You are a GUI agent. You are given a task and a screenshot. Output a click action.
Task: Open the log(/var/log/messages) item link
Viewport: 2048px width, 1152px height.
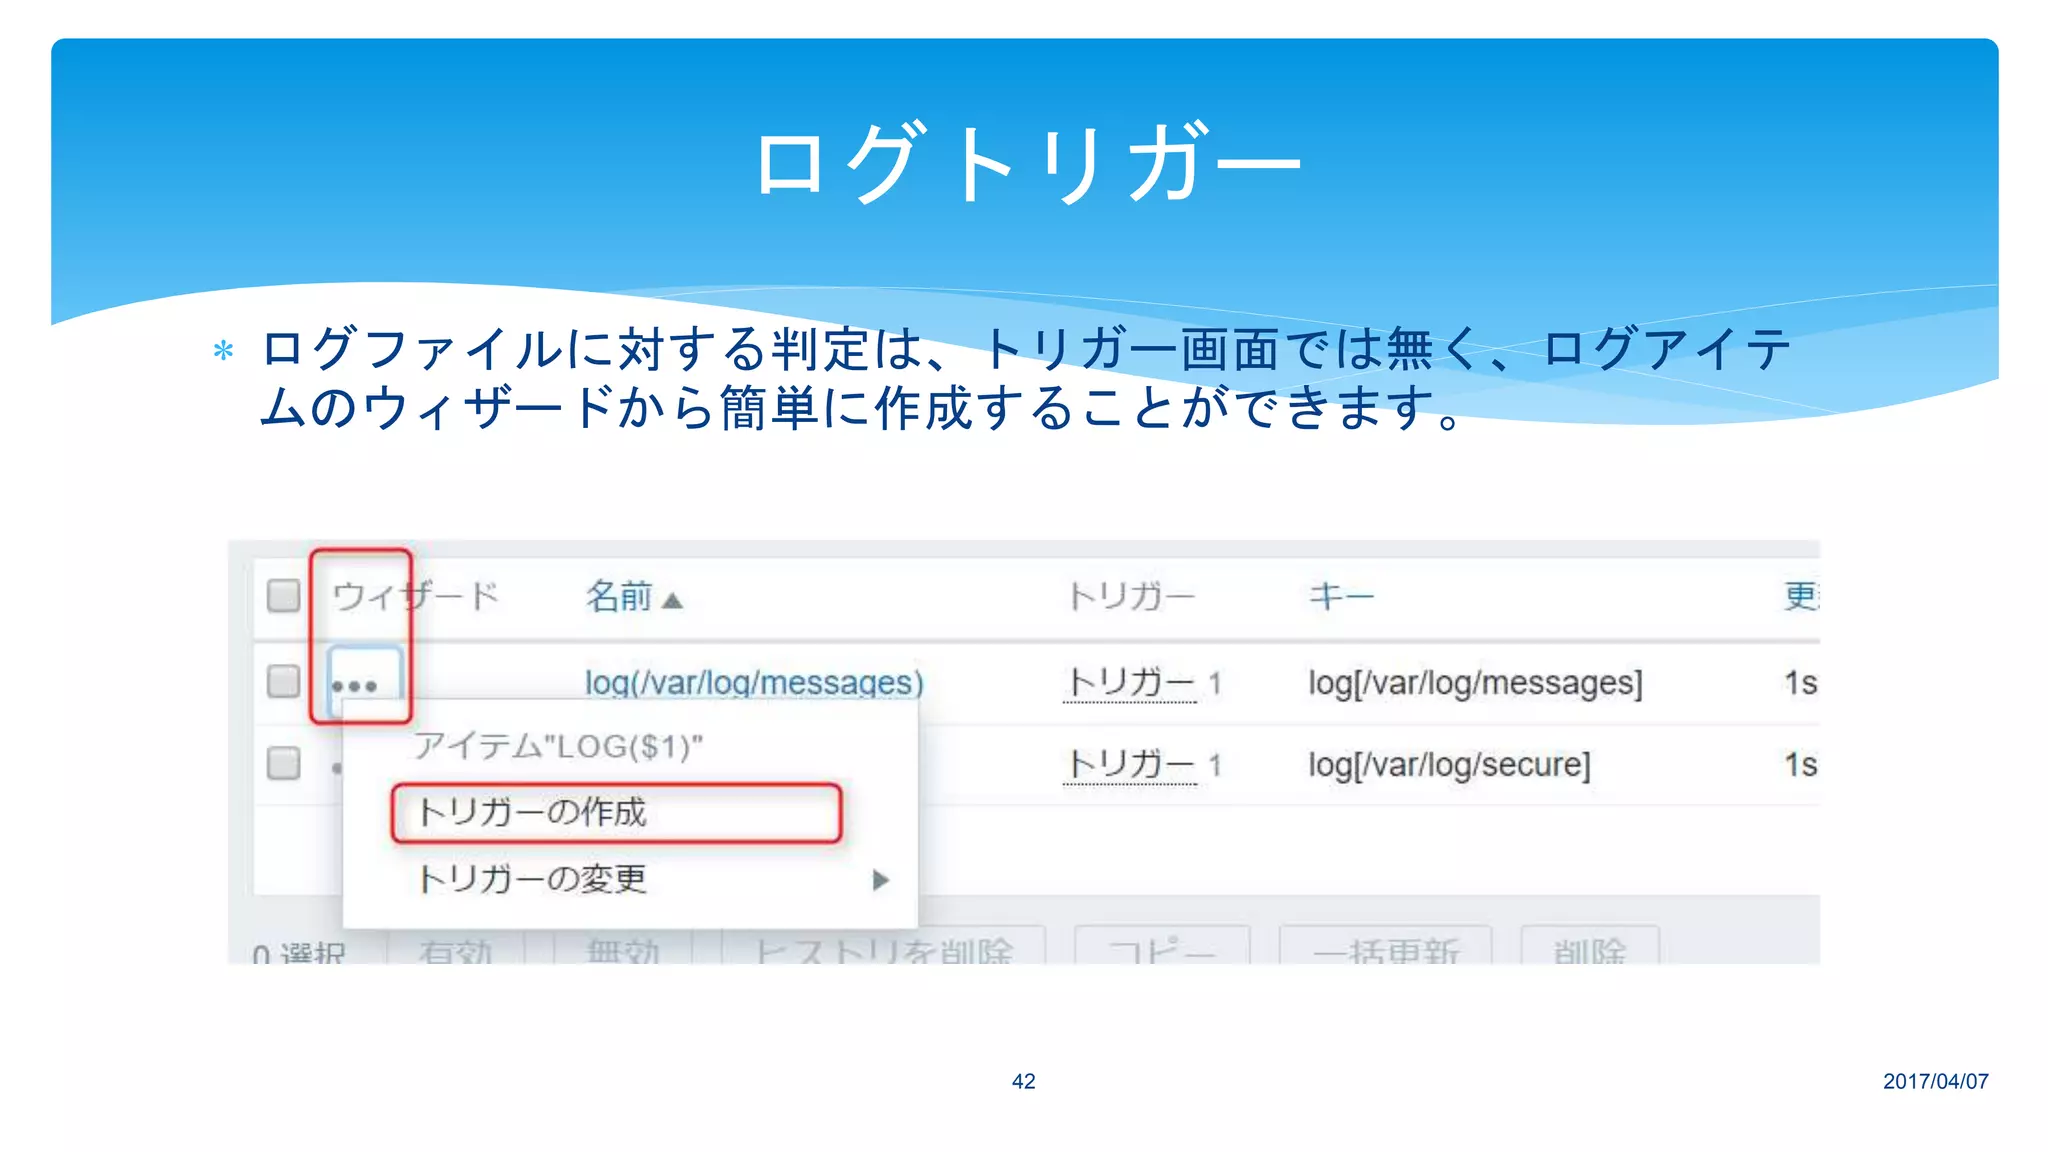click(754, 682)
